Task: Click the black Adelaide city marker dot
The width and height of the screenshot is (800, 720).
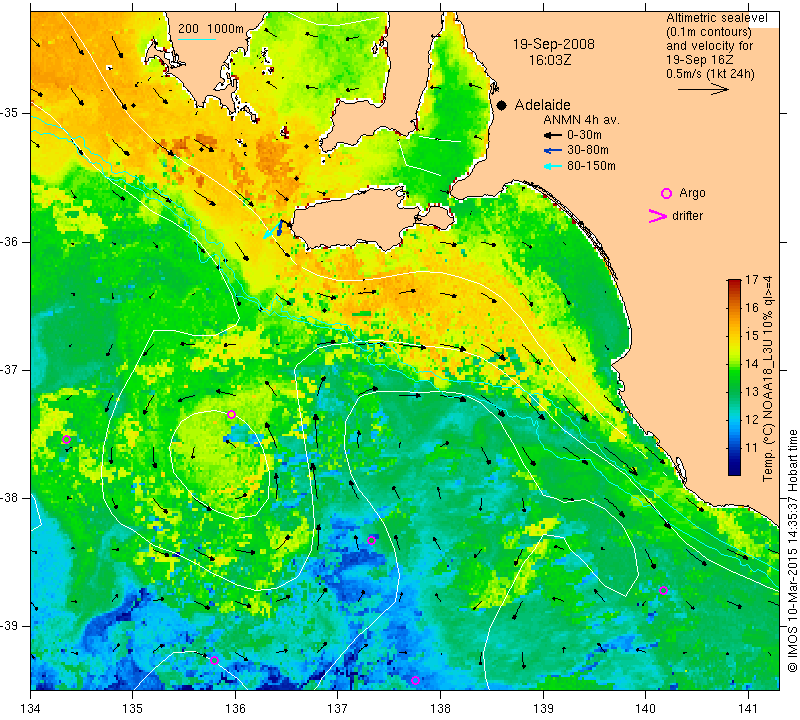Action: 502,105
